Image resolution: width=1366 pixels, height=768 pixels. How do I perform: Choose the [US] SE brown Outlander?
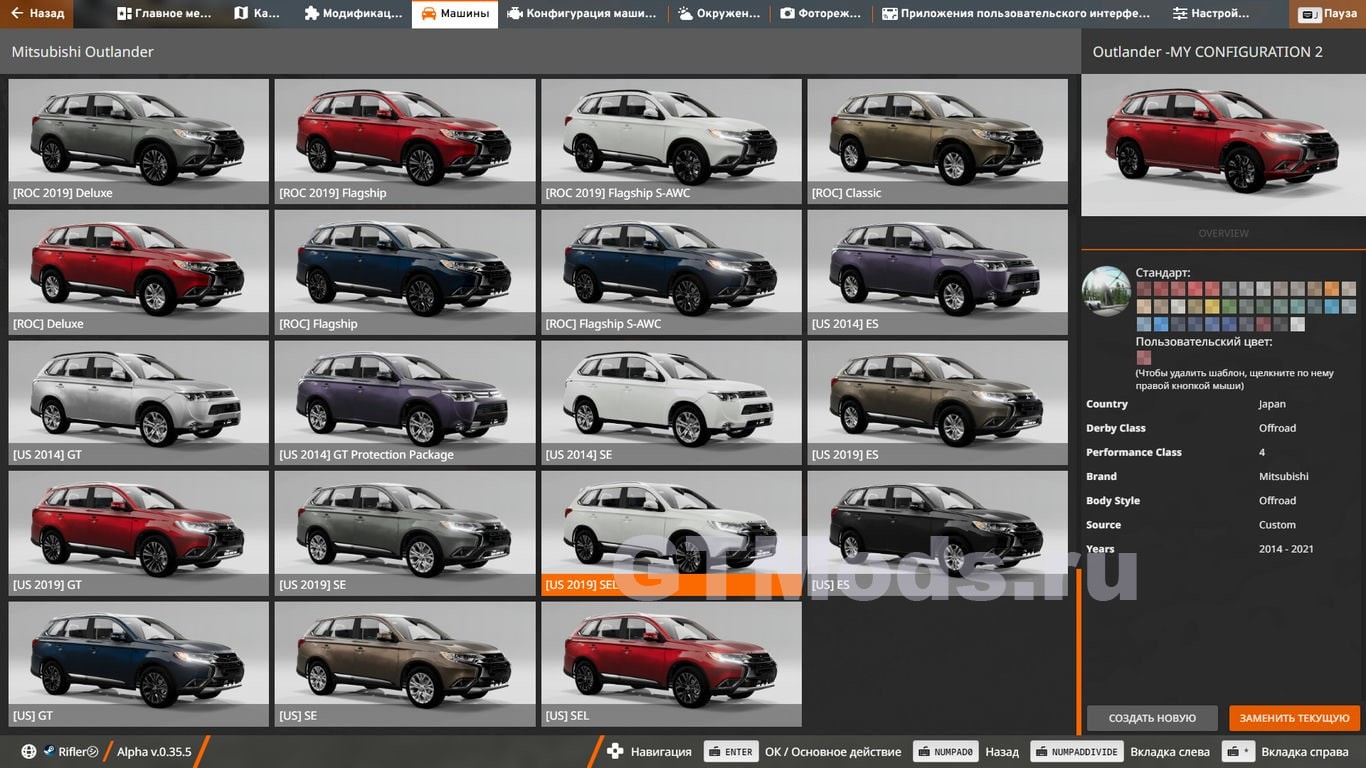[x=405, y=664]
